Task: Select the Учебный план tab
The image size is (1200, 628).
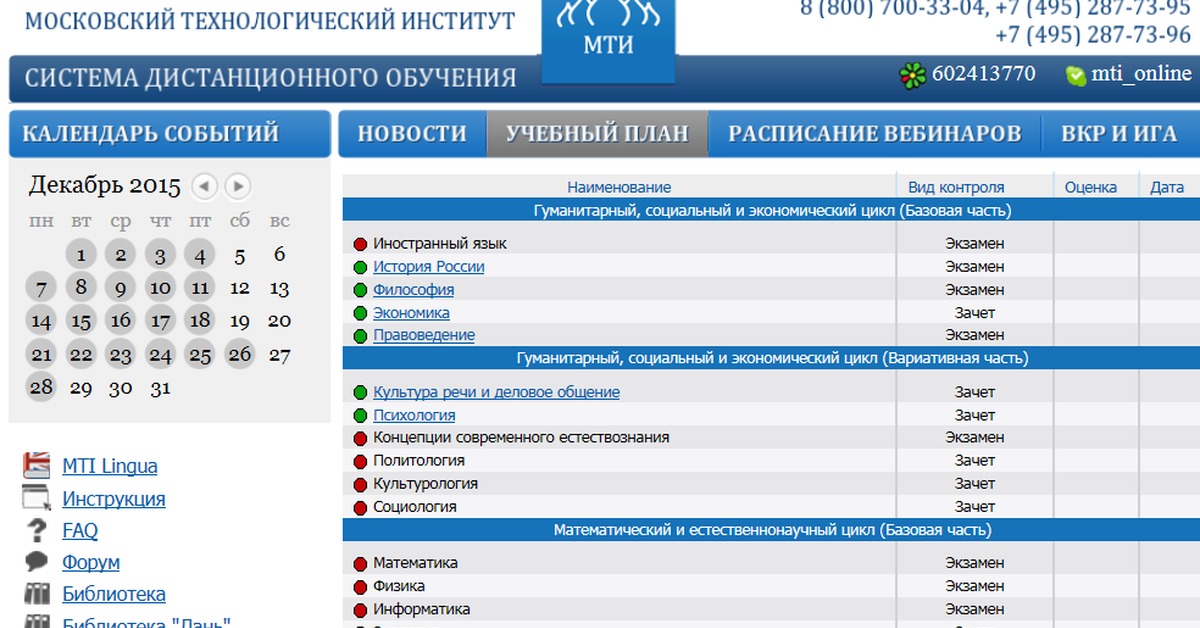Action: pyautogui.click(x=597, y=134)
